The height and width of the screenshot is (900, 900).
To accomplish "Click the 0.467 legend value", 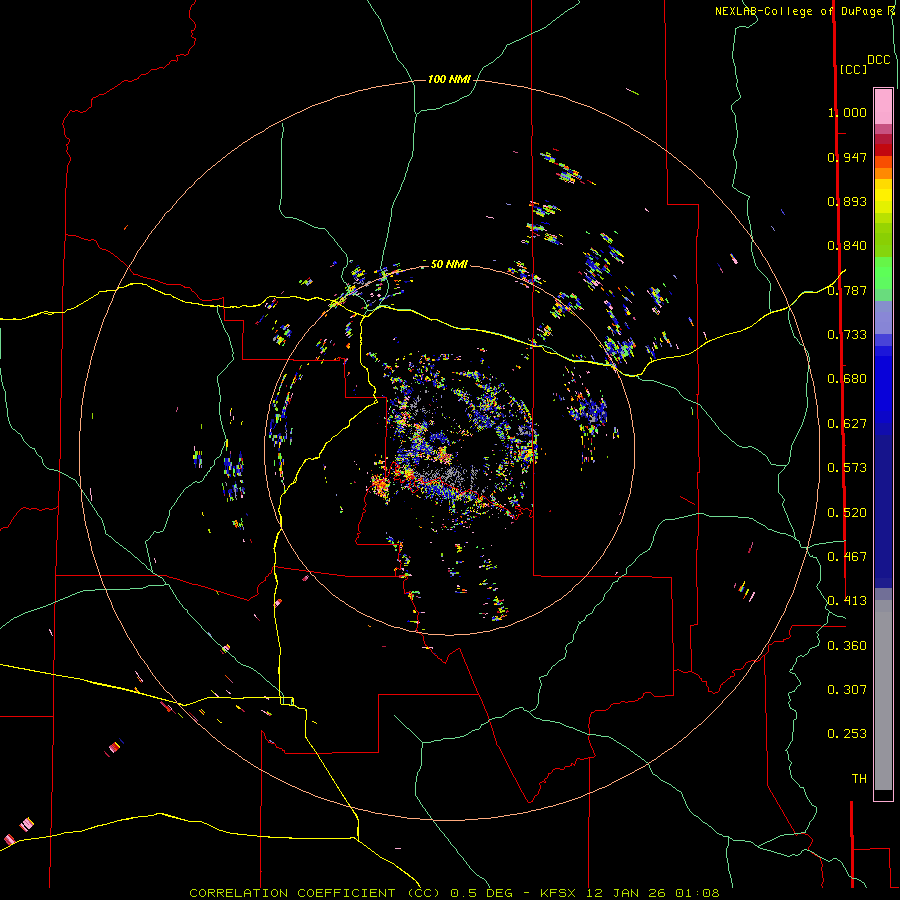I will pyautogui.click(x=847, y=557).
